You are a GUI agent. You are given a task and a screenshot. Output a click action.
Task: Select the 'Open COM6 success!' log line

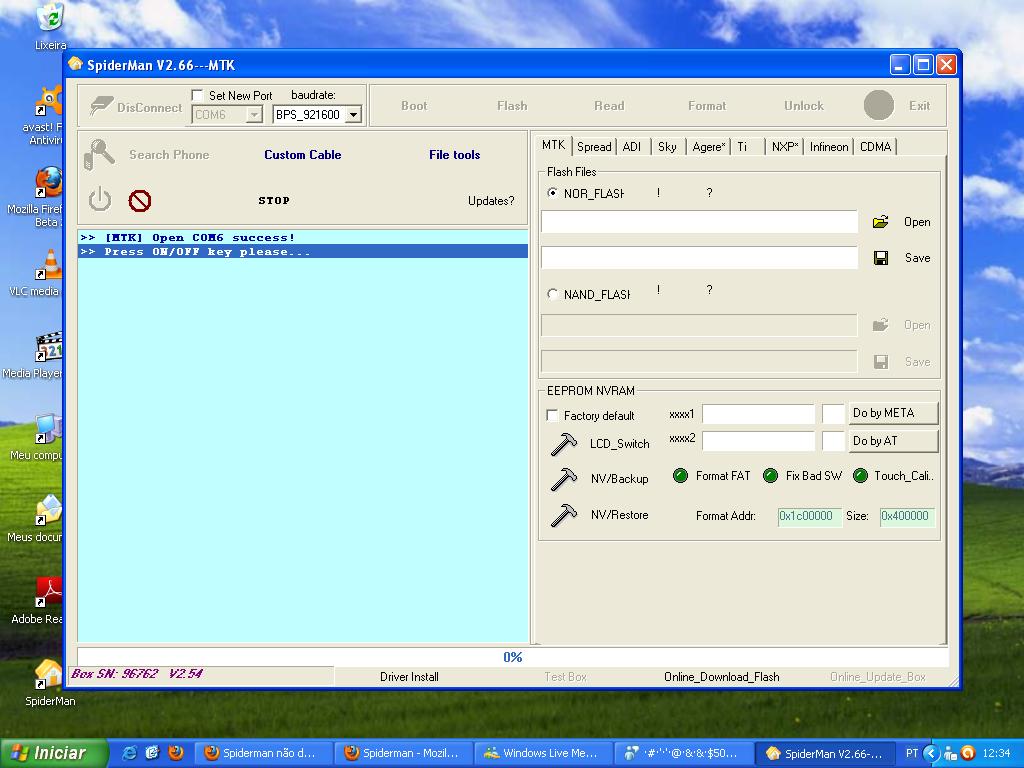point(303,238)
